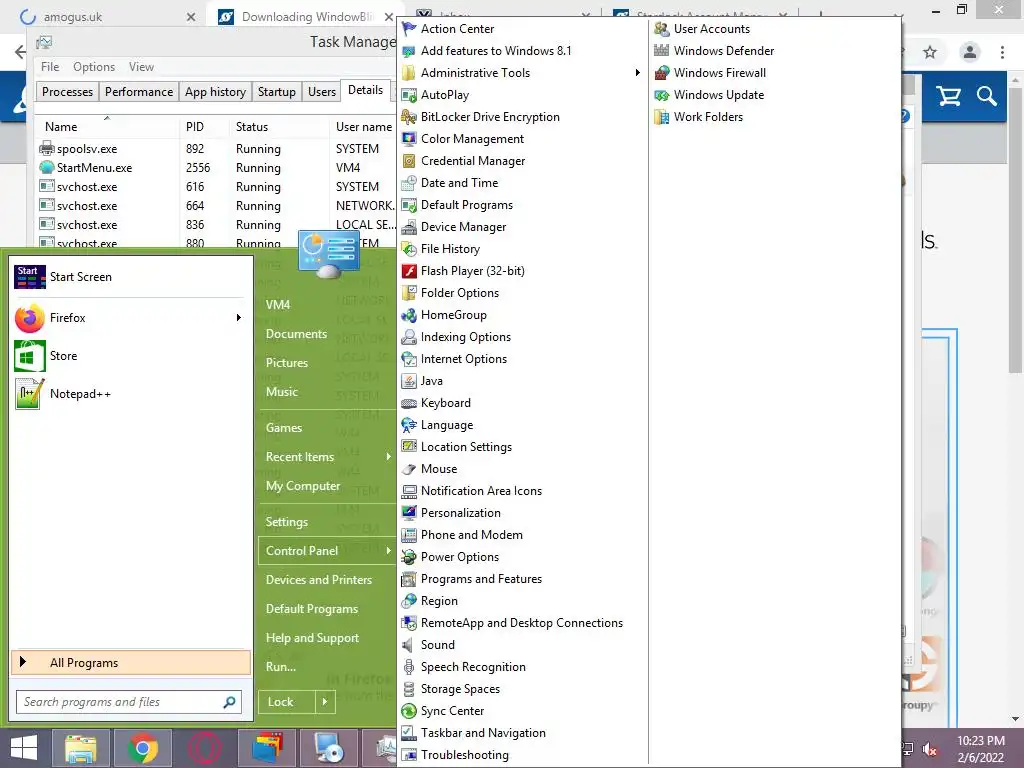Open the Keyboard icon
Image resolution: width=1024 pixels, height=768 pixels.
point(409,403)
